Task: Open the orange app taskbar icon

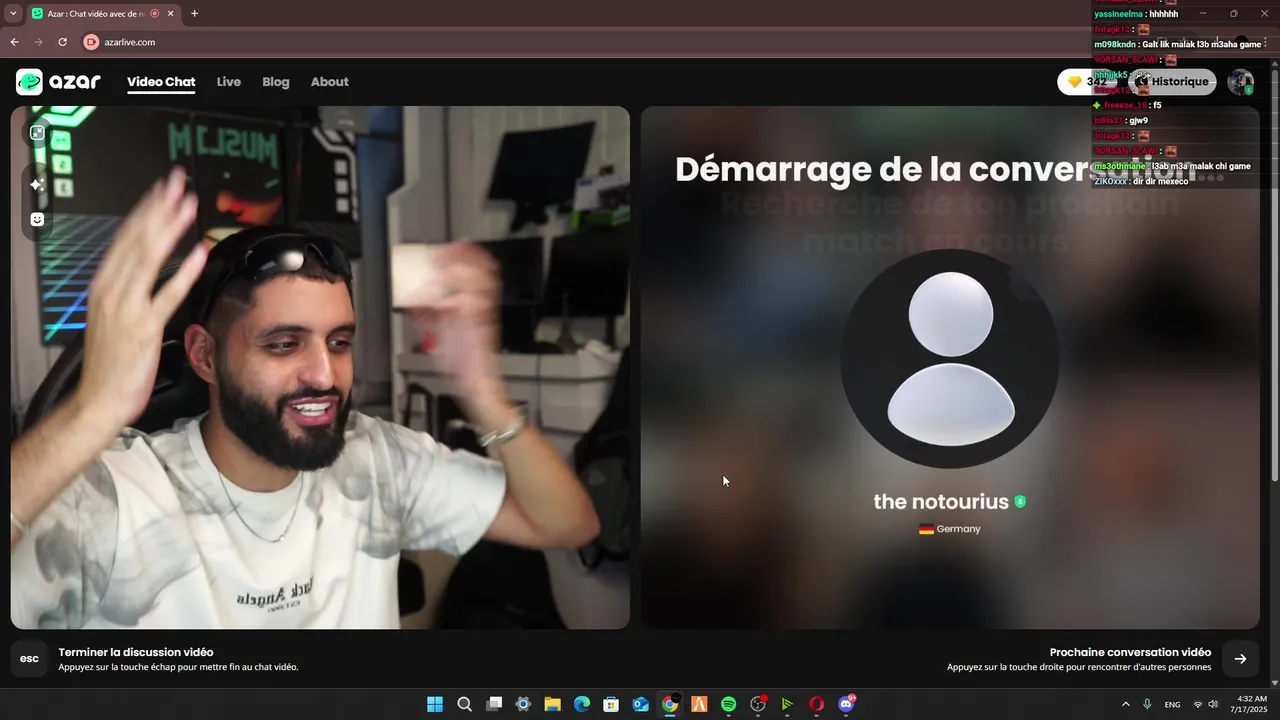Action: point(699,704)
